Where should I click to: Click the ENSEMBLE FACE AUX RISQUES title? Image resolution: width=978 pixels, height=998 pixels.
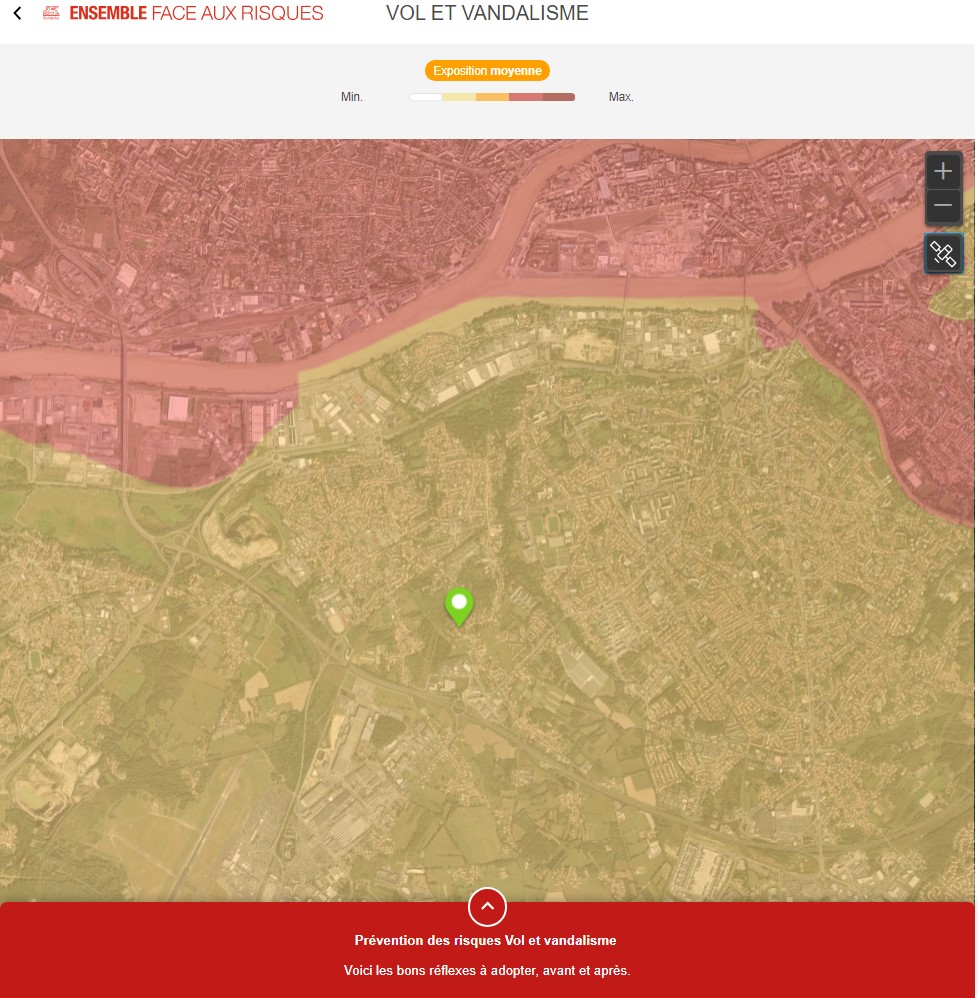click(x=196, y=14)
